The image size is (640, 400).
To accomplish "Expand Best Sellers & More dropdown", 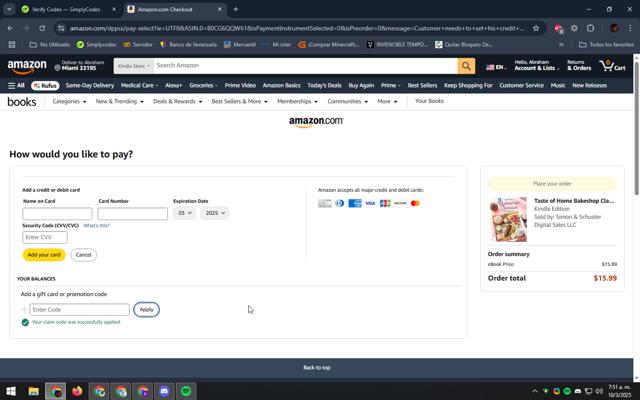I will pyautogui.click(x=240, y=101).
